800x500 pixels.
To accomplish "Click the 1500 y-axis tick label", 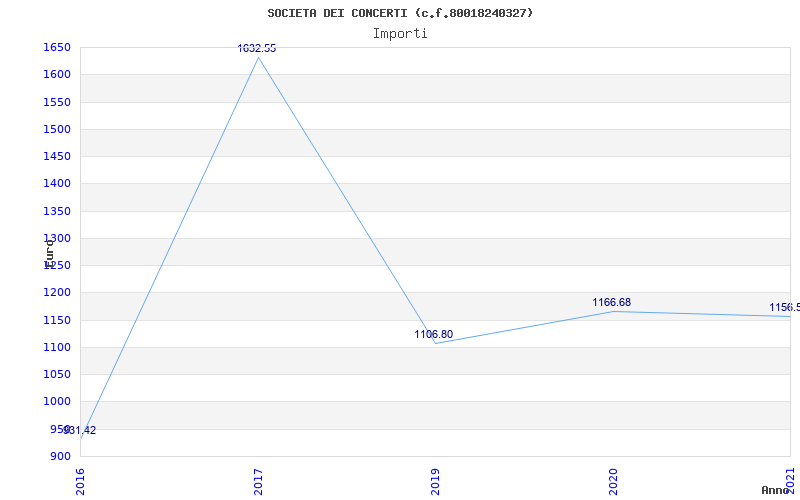I will pyautogui.click(x=57, y=129).
